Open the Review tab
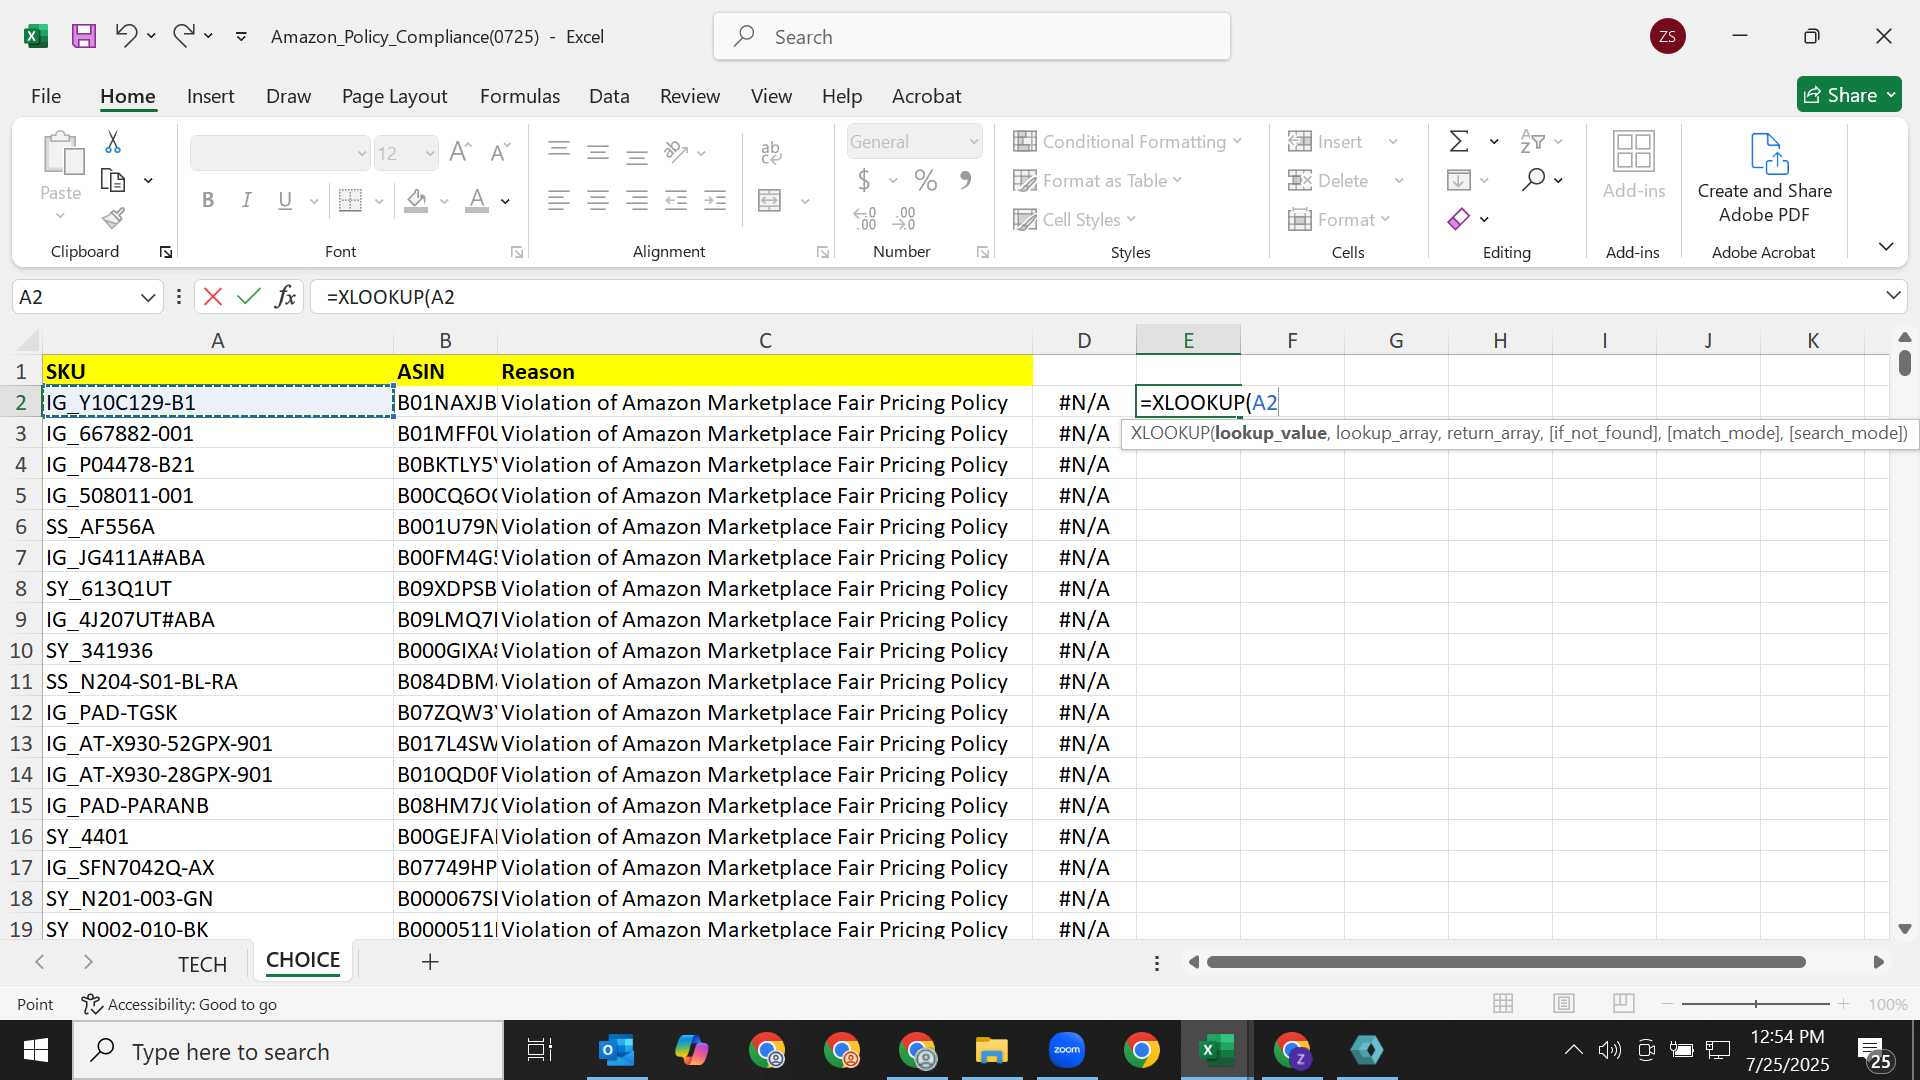 (690, 96)
